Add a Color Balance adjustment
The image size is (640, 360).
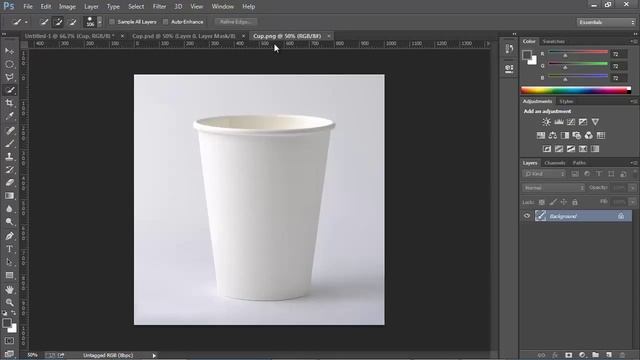coord(553,135)
